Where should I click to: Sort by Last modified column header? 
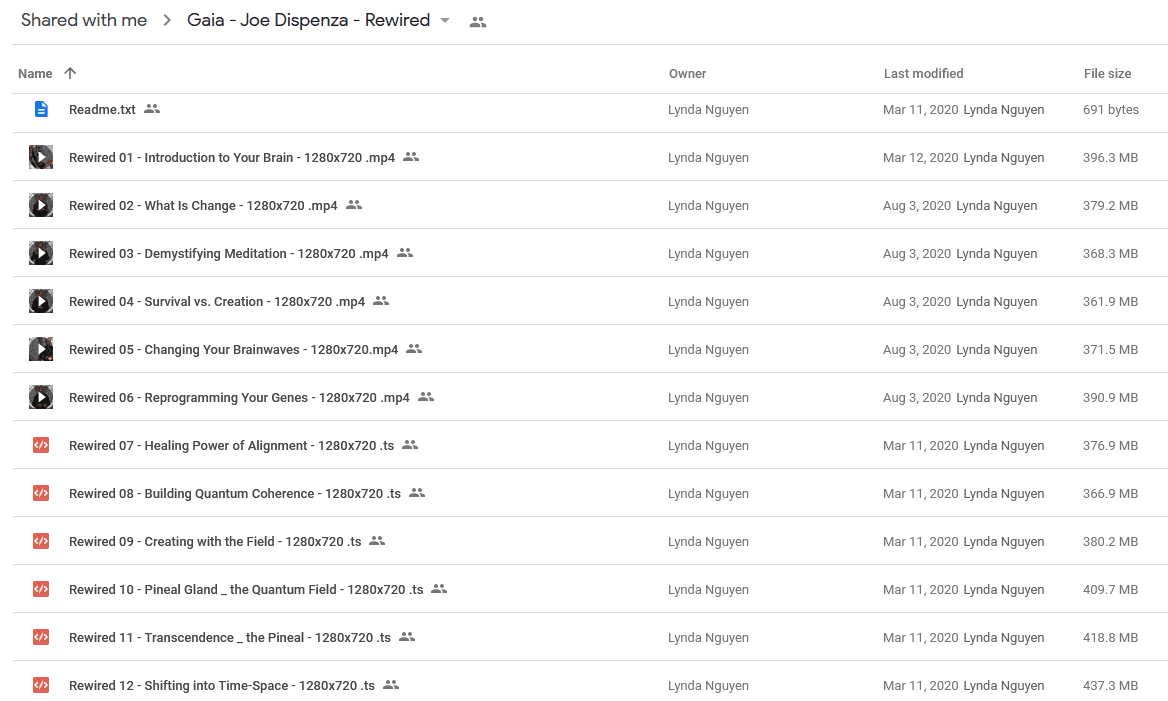[x=923, y=74]
